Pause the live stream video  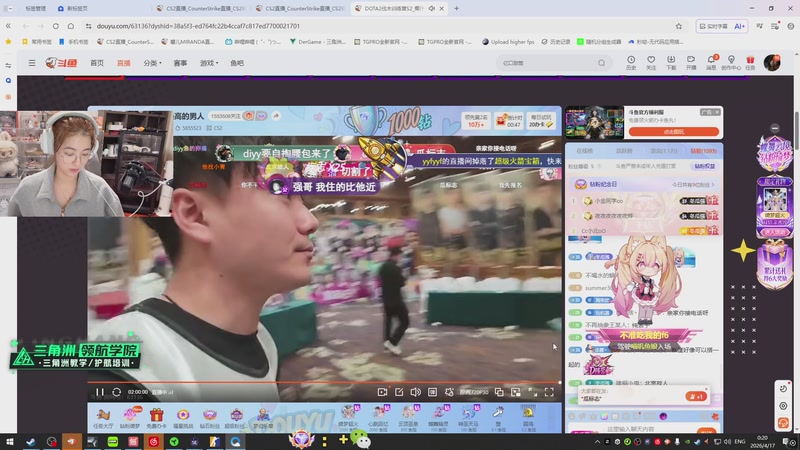pos(99,392)
